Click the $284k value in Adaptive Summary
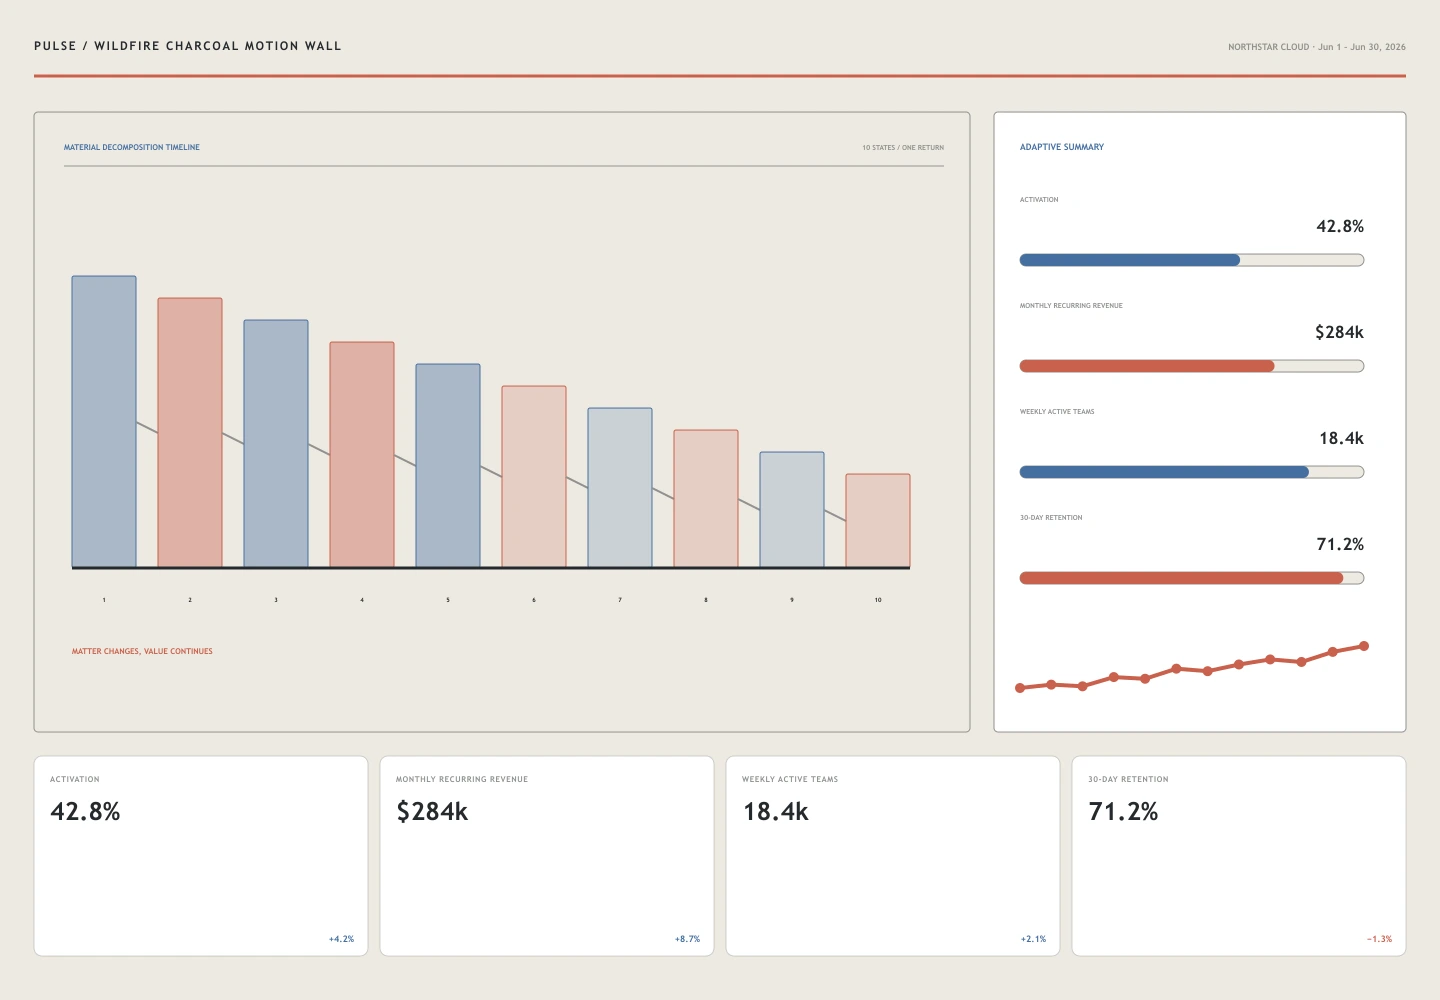The width and height of the screenshot is (1440, 1000). click(1339, 332)
